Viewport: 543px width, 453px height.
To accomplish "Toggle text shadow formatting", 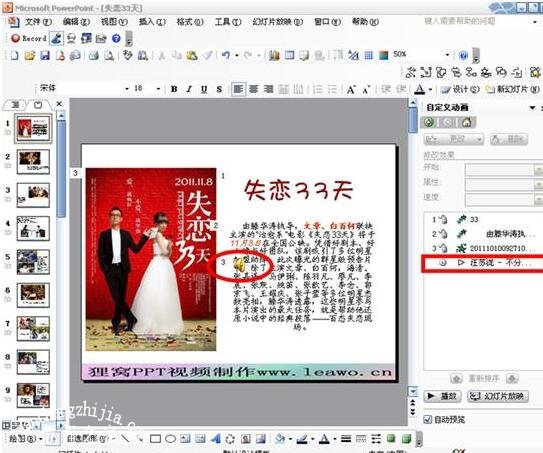I will (x=219, y=89).
